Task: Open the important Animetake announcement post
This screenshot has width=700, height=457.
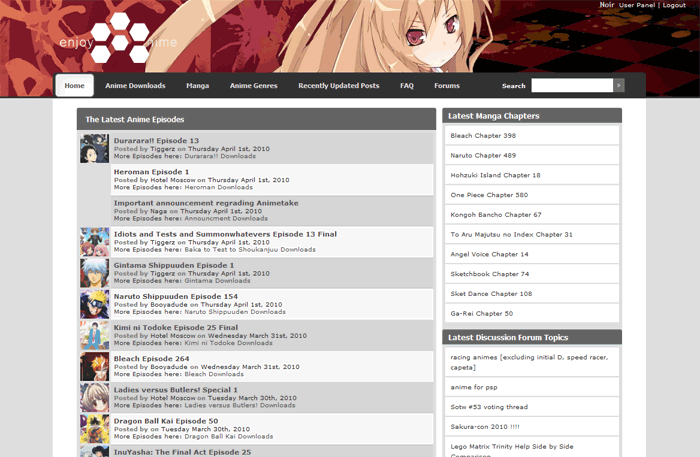Action: (206, 203)
